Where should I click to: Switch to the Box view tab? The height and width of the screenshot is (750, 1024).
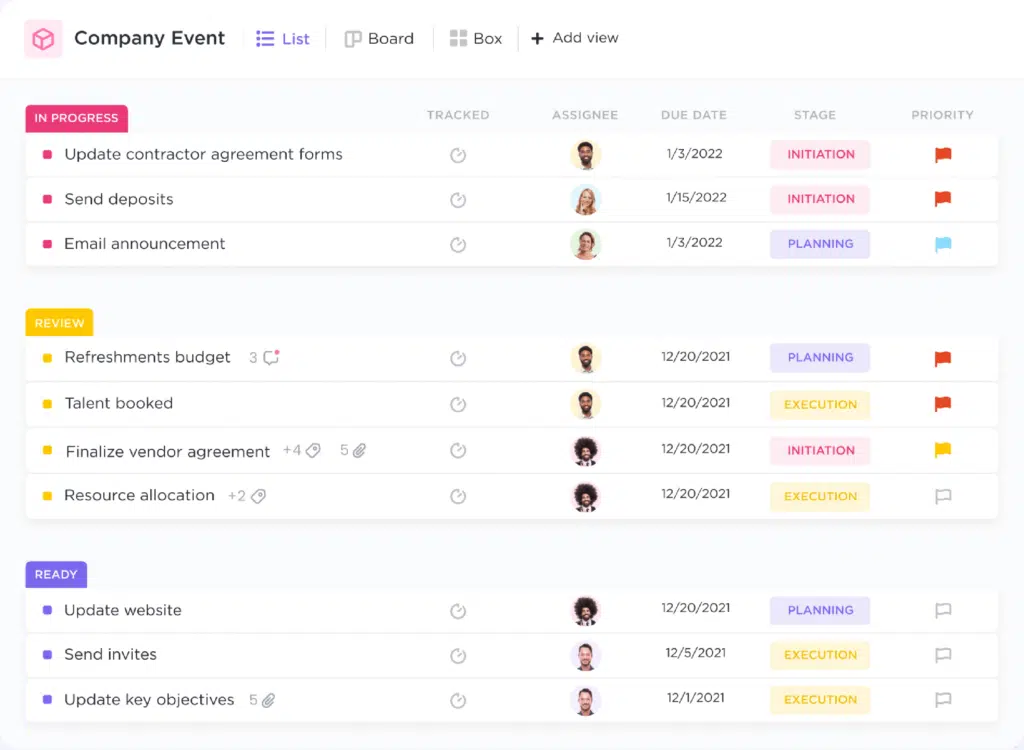476,39
